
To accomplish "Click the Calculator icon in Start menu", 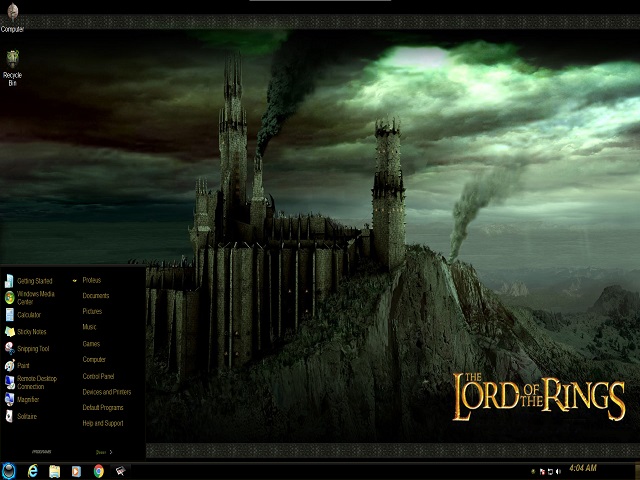I will pos(9,315).
